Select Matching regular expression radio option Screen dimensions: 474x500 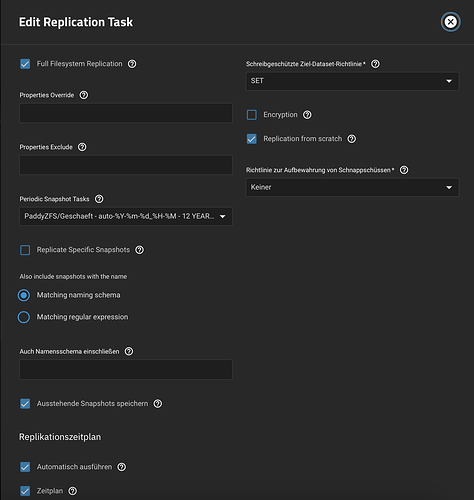click(x=24, y=317)
